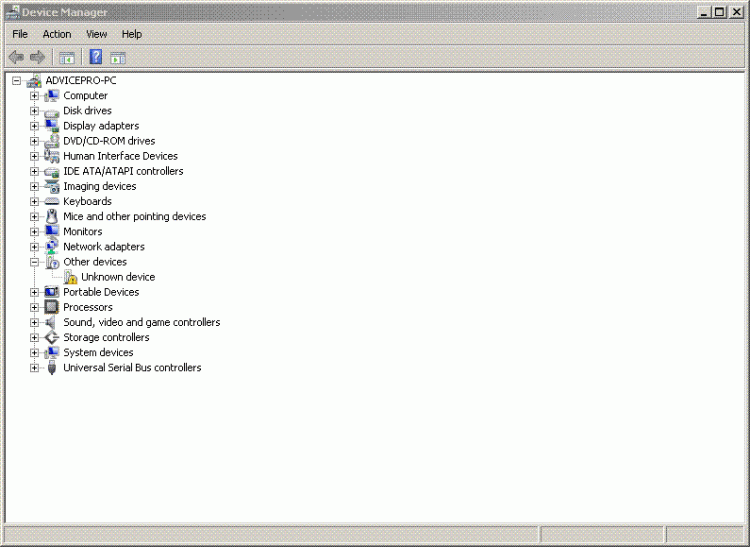Click the Portable Devices icon
Screen dimensions: 750x547
(x=52, y=292)
